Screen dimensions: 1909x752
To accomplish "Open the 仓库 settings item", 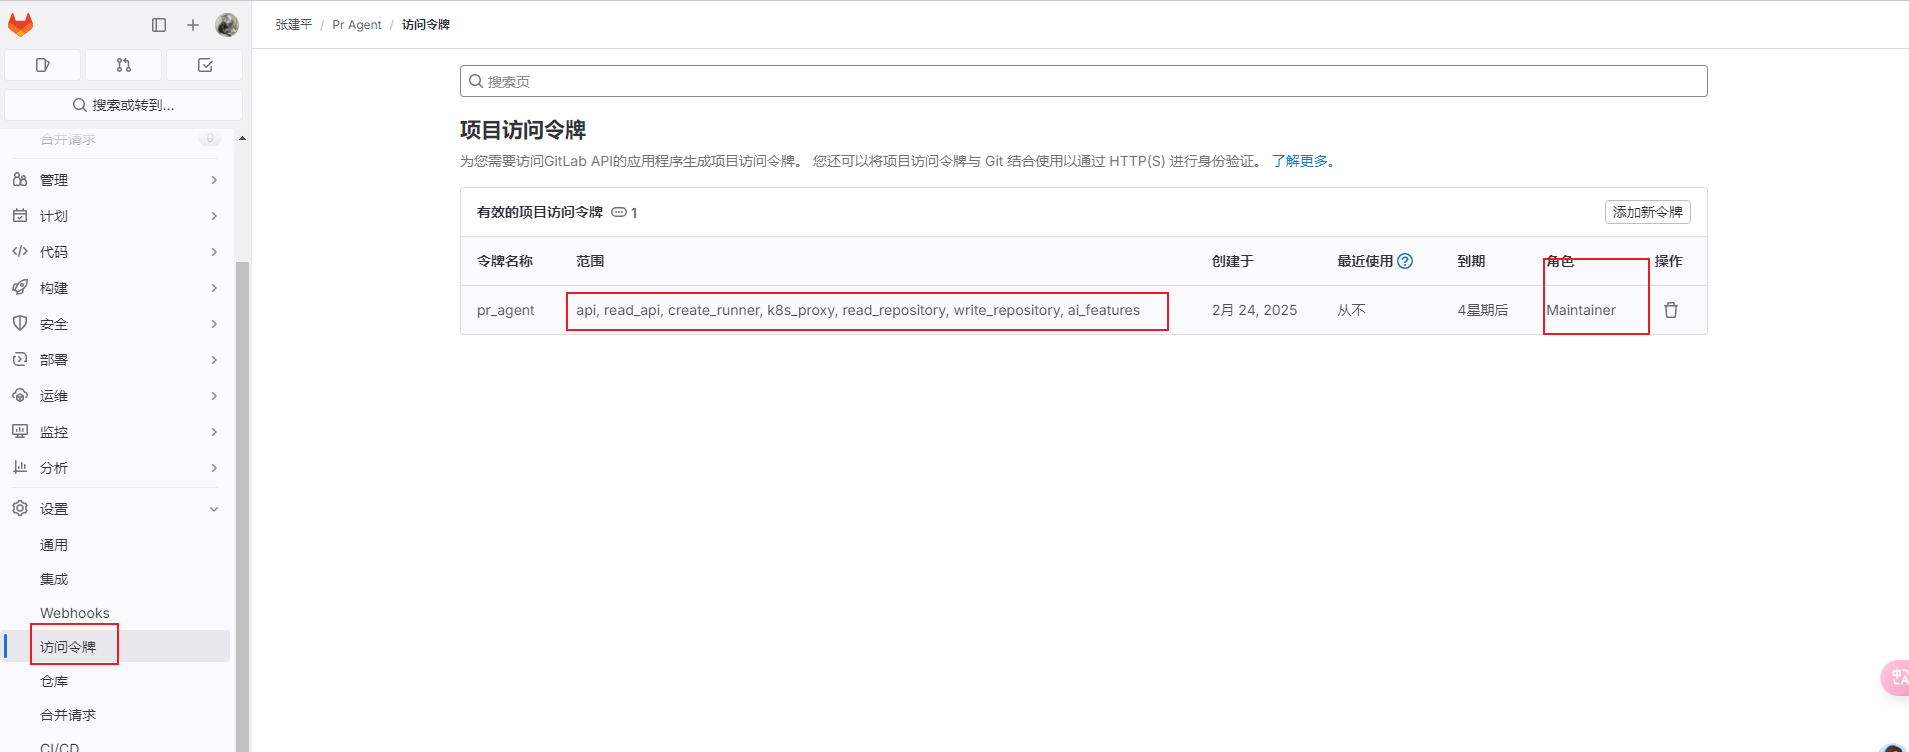I will point(54,681).
